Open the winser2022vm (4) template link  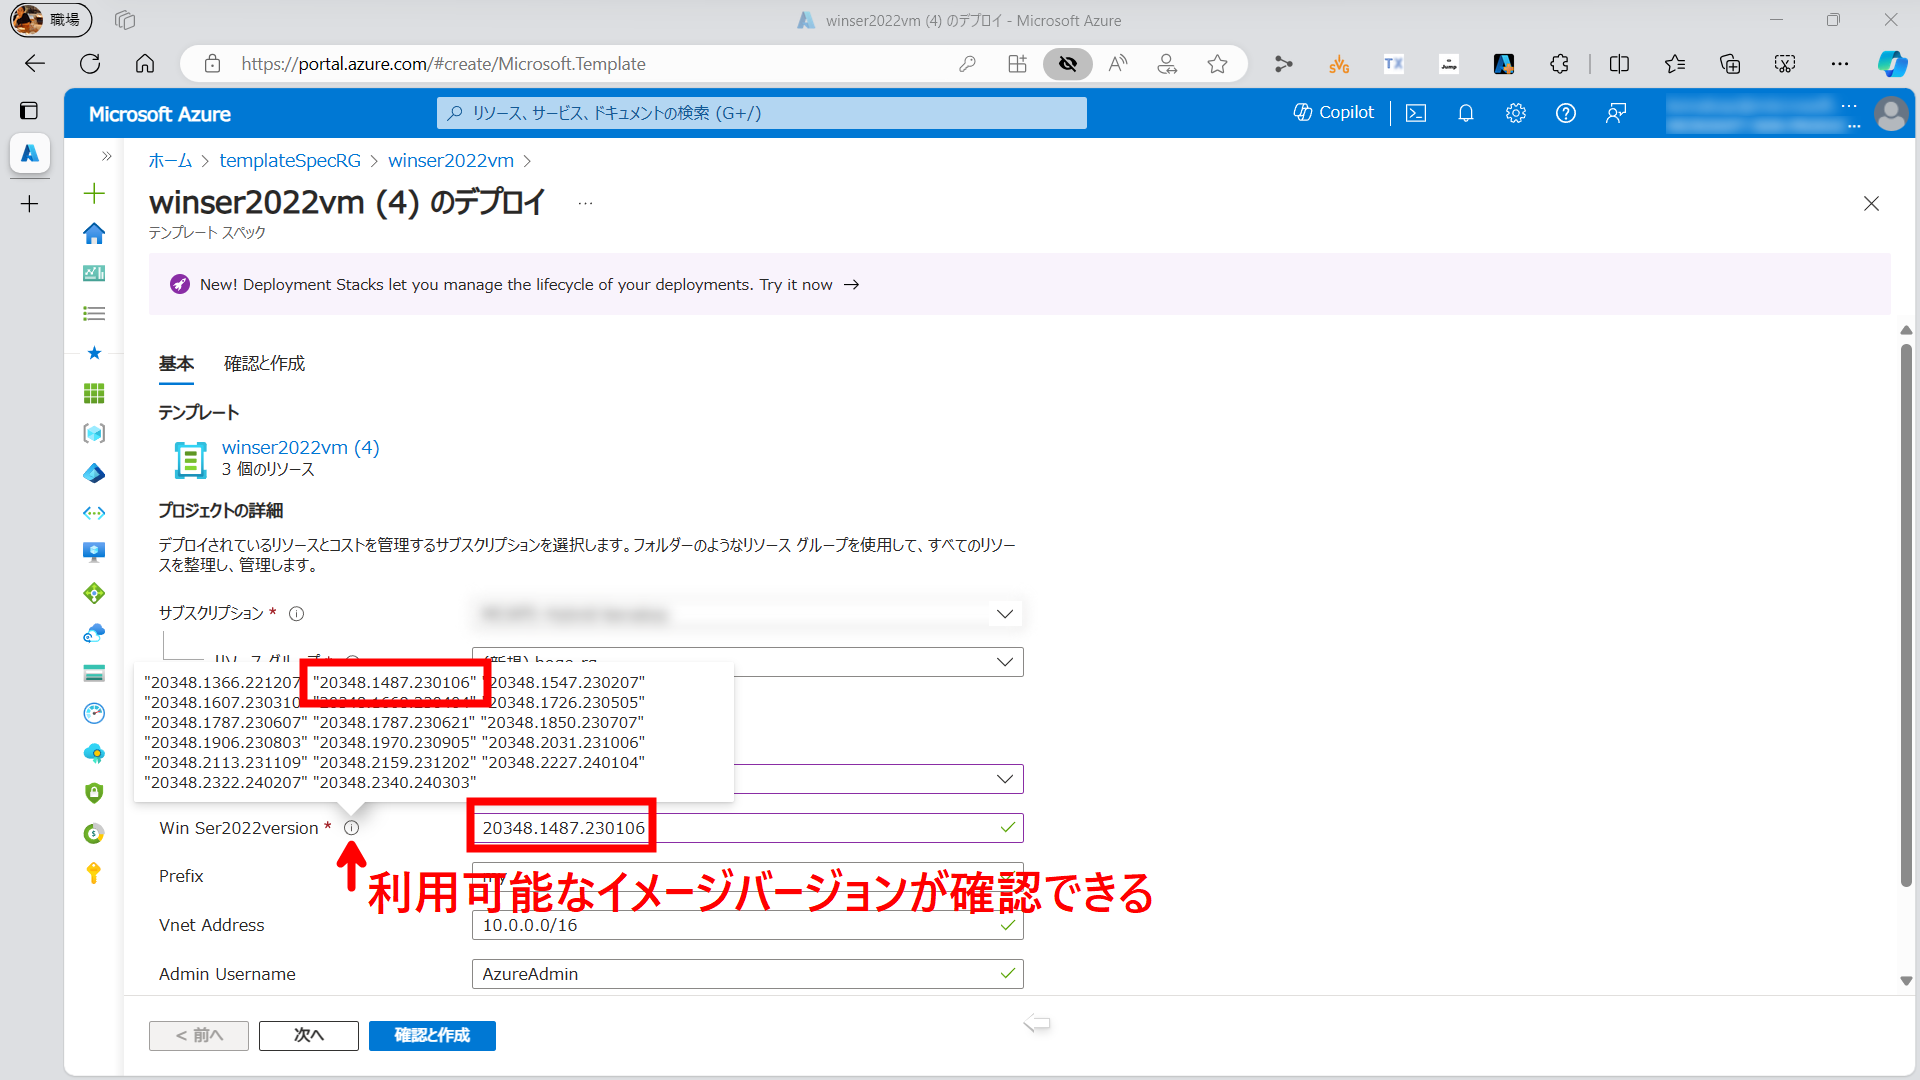301,447
